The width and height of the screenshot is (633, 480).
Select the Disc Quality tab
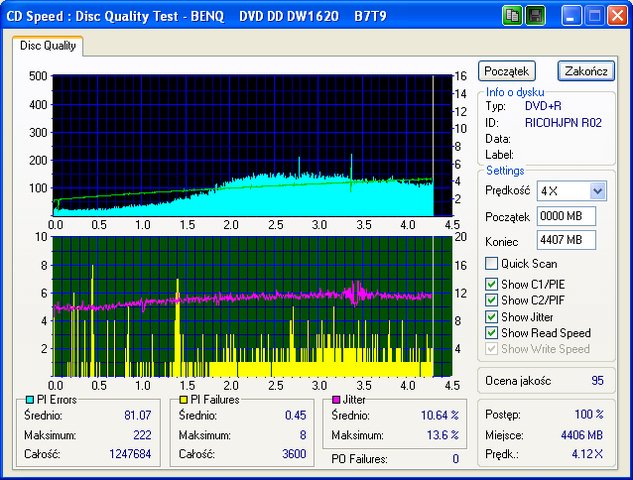pos(48,46)
